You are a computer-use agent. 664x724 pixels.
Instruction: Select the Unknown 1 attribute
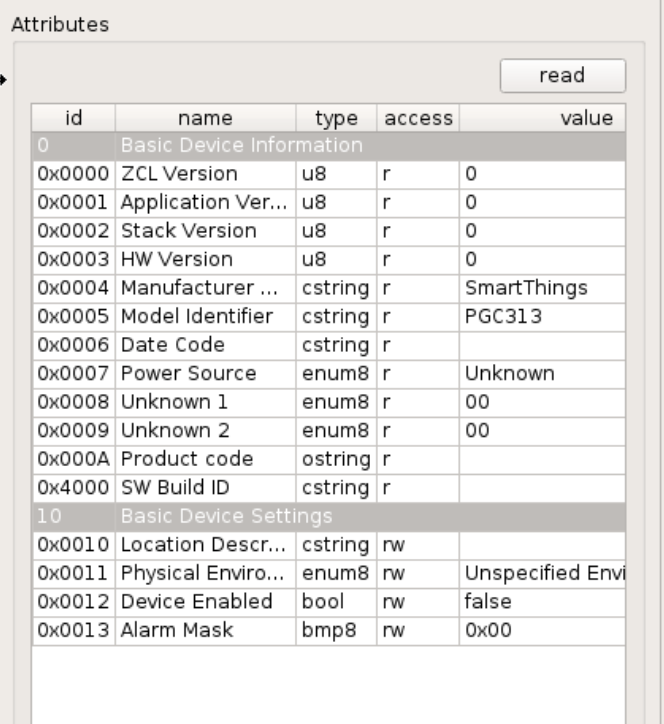click(x=205, y=402)
